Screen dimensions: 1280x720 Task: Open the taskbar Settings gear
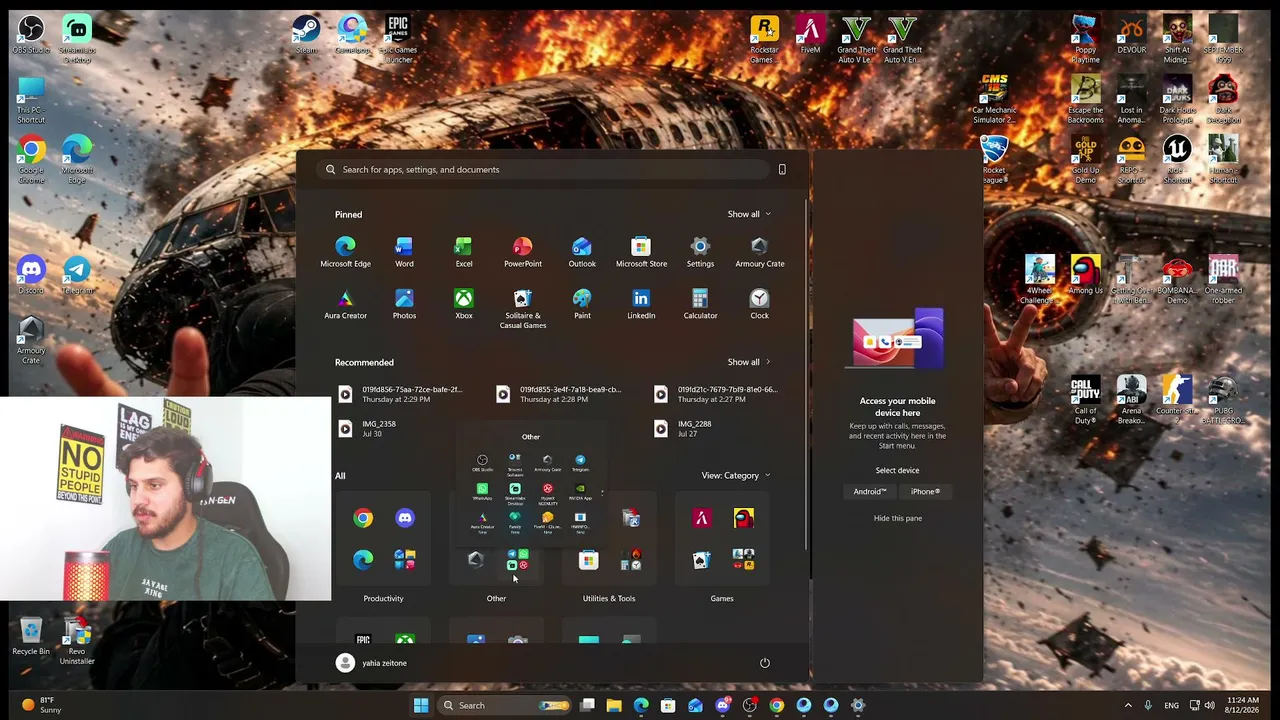858,705
